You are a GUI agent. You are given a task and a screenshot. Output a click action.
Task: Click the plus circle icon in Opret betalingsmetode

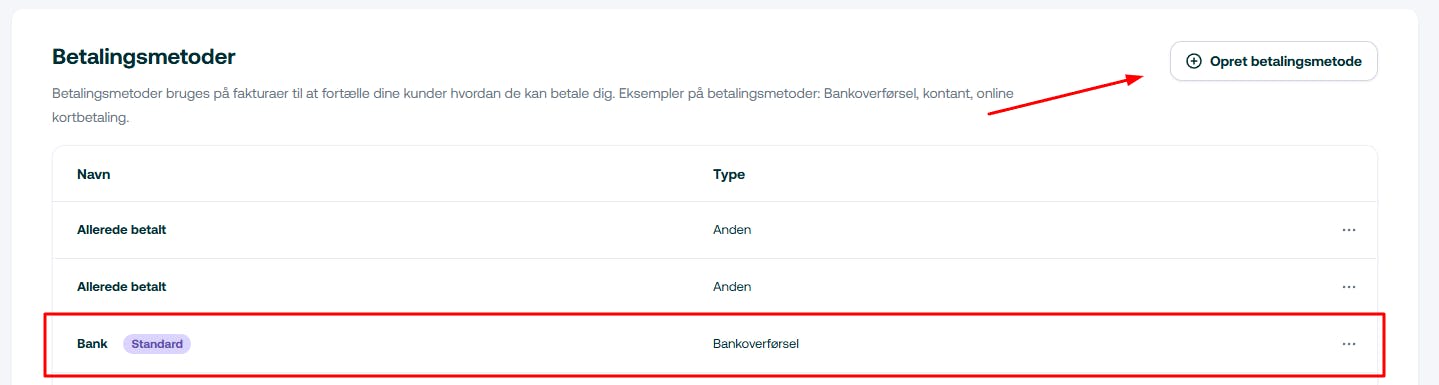[1193, 61]
